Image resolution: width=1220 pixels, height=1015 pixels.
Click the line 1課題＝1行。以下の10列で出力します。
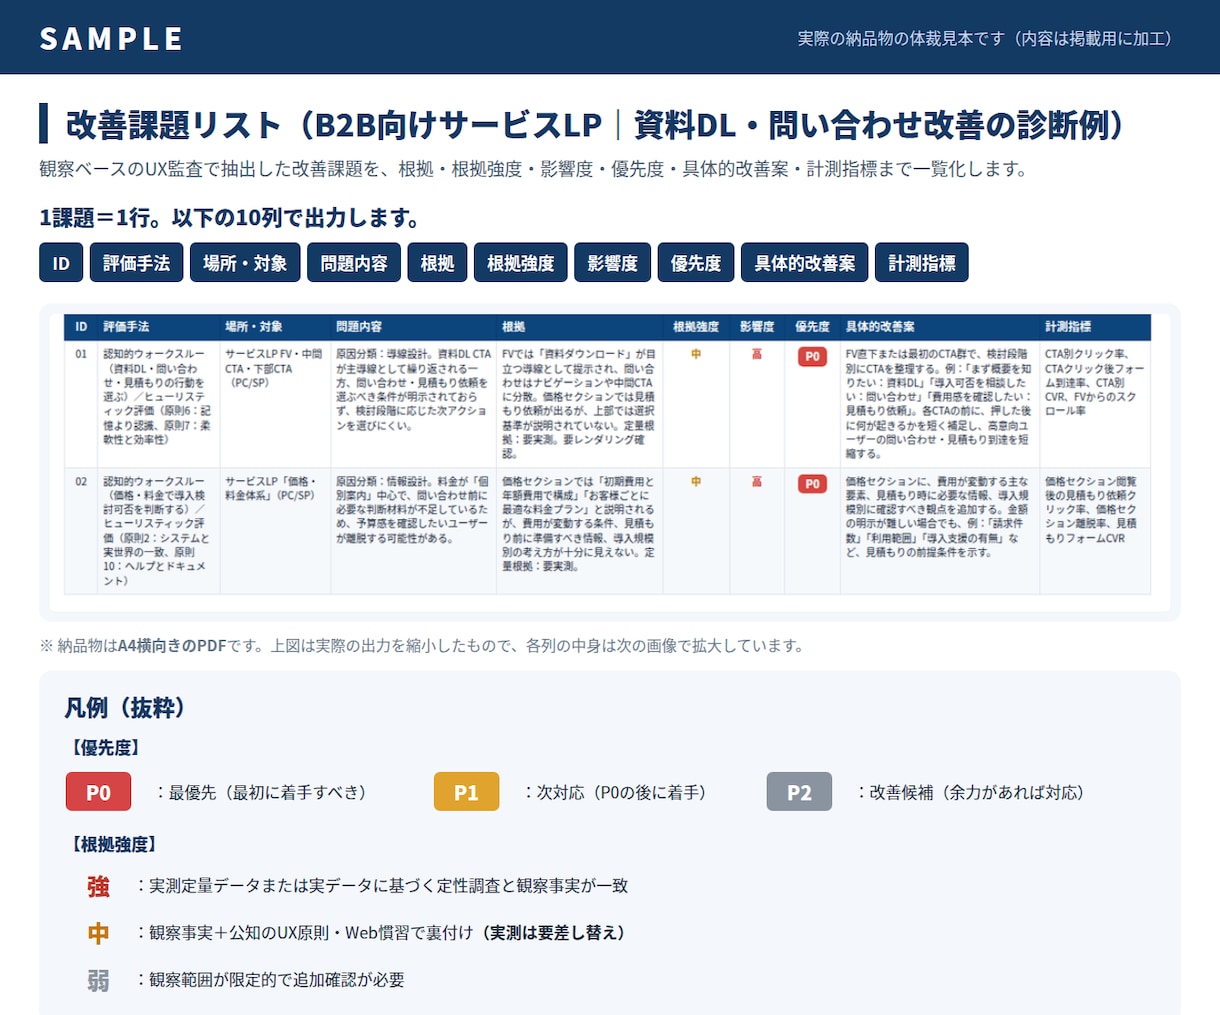(x=231, y=217)
